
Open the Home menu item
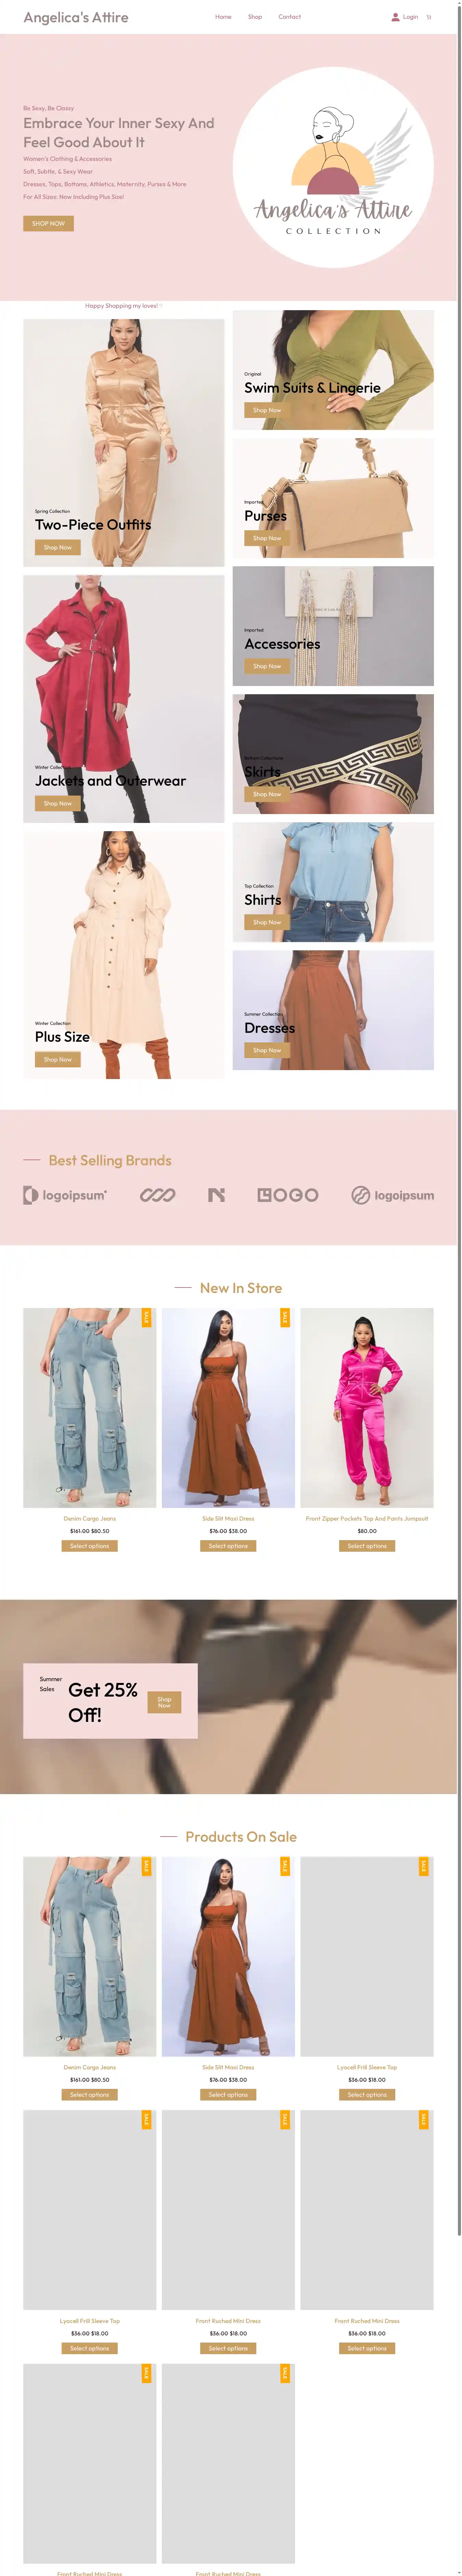(223, 17)
